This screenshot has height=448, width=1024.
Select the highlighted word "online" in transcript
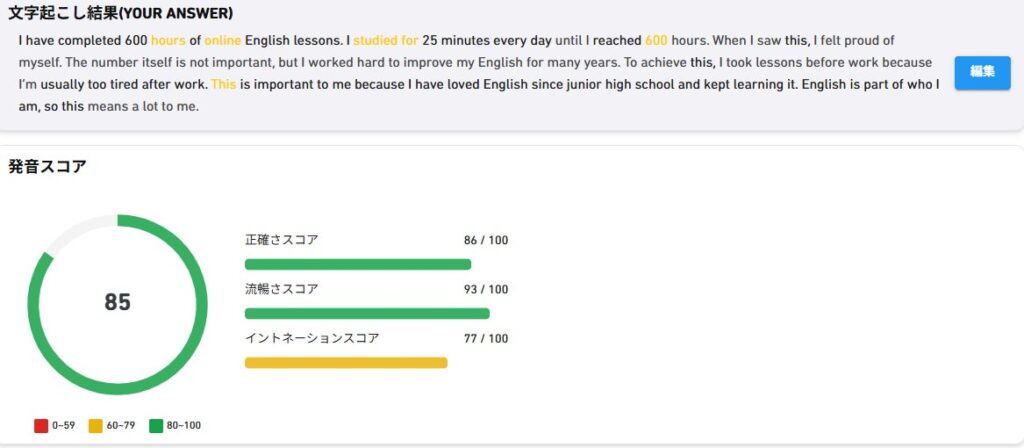pos(223,40)
